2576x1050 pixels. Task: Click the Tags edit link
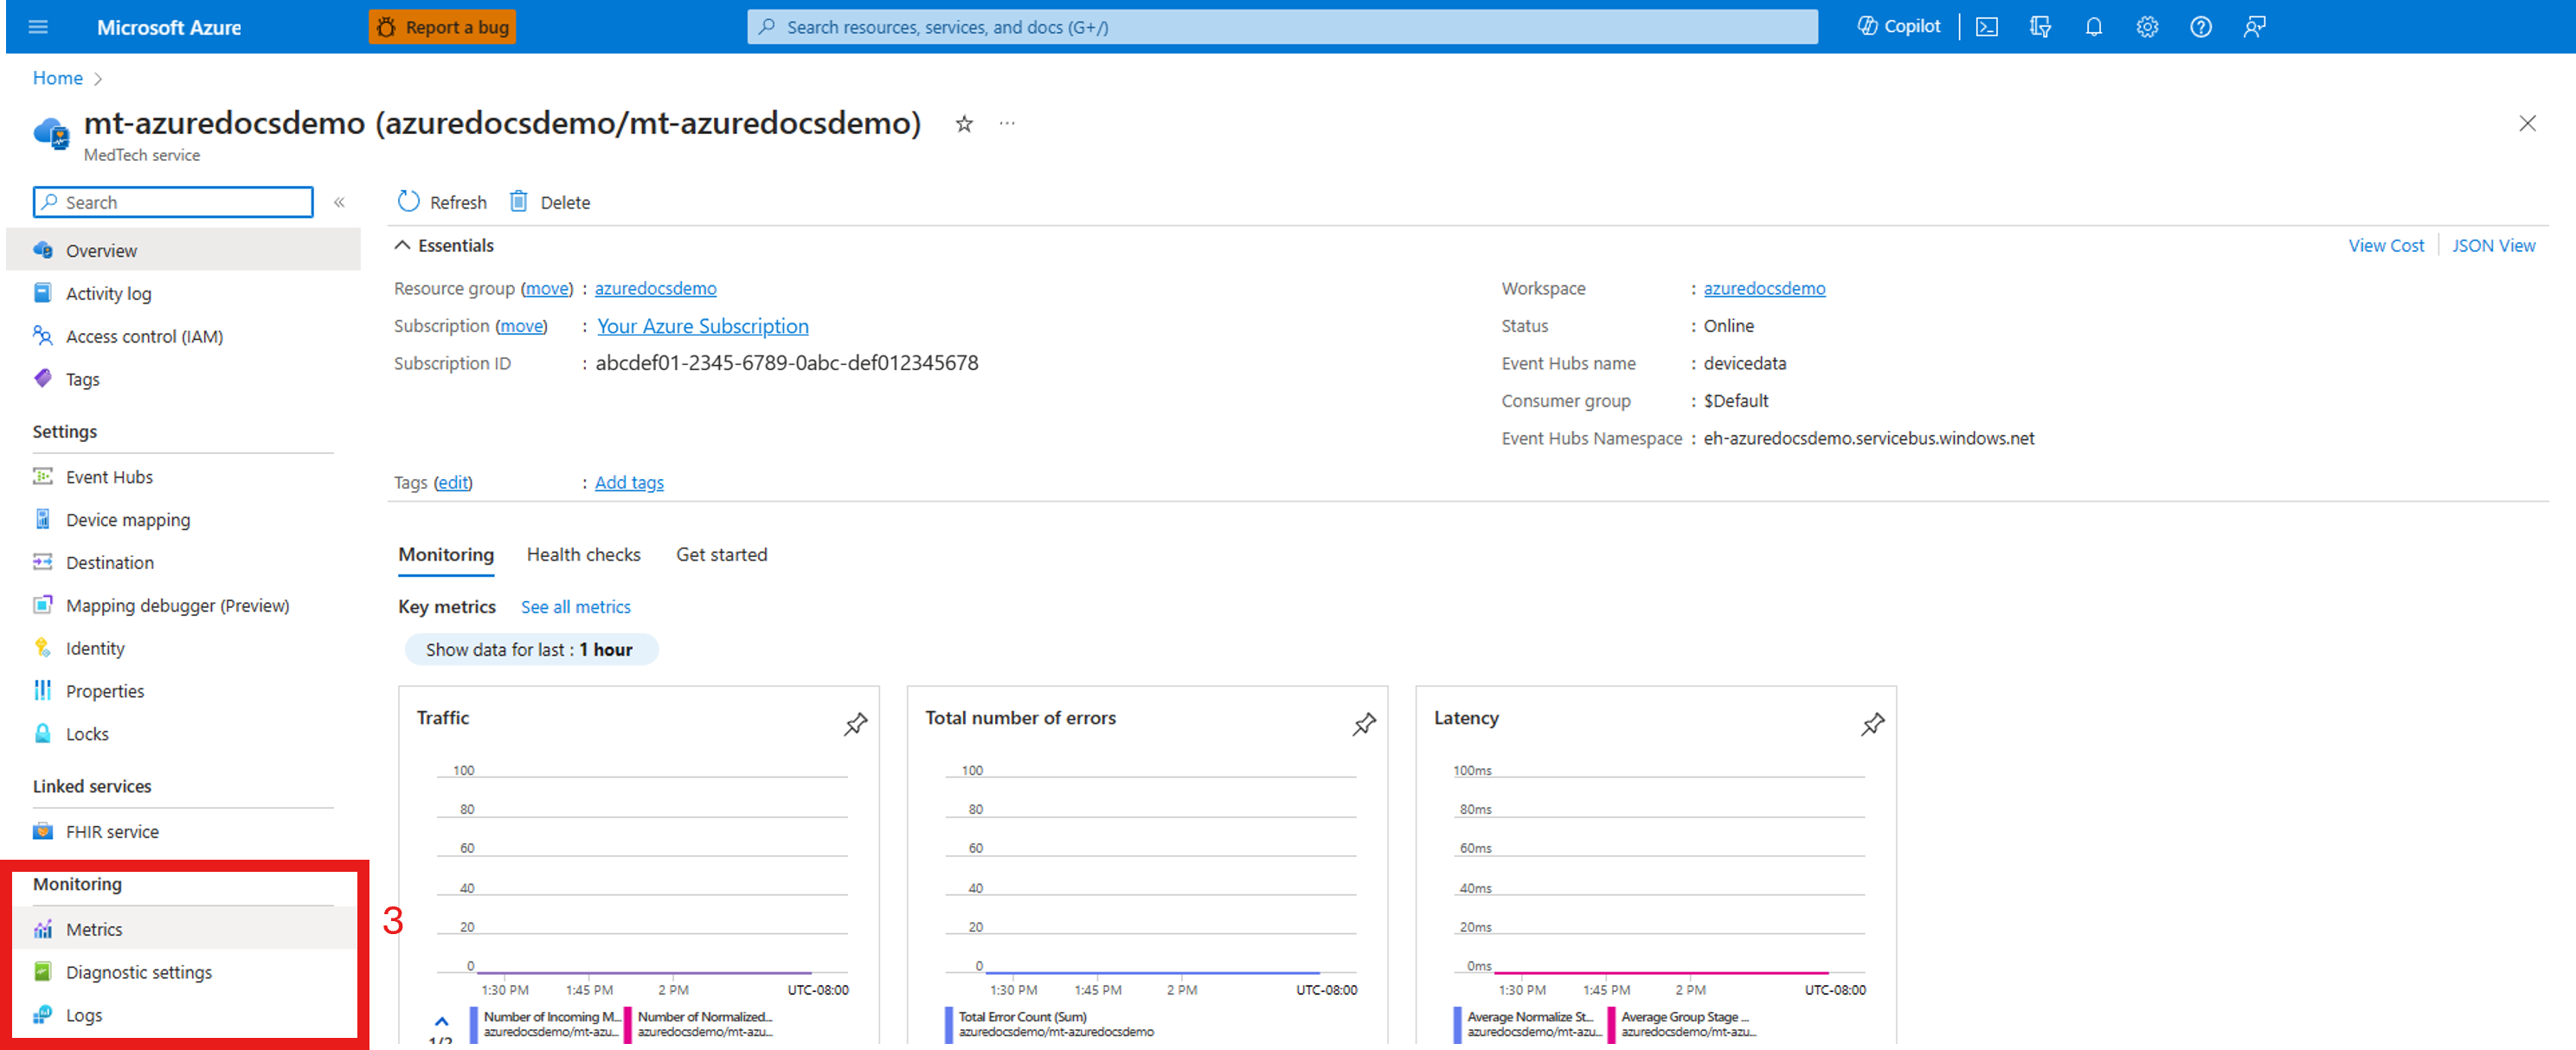click(453, 482)
